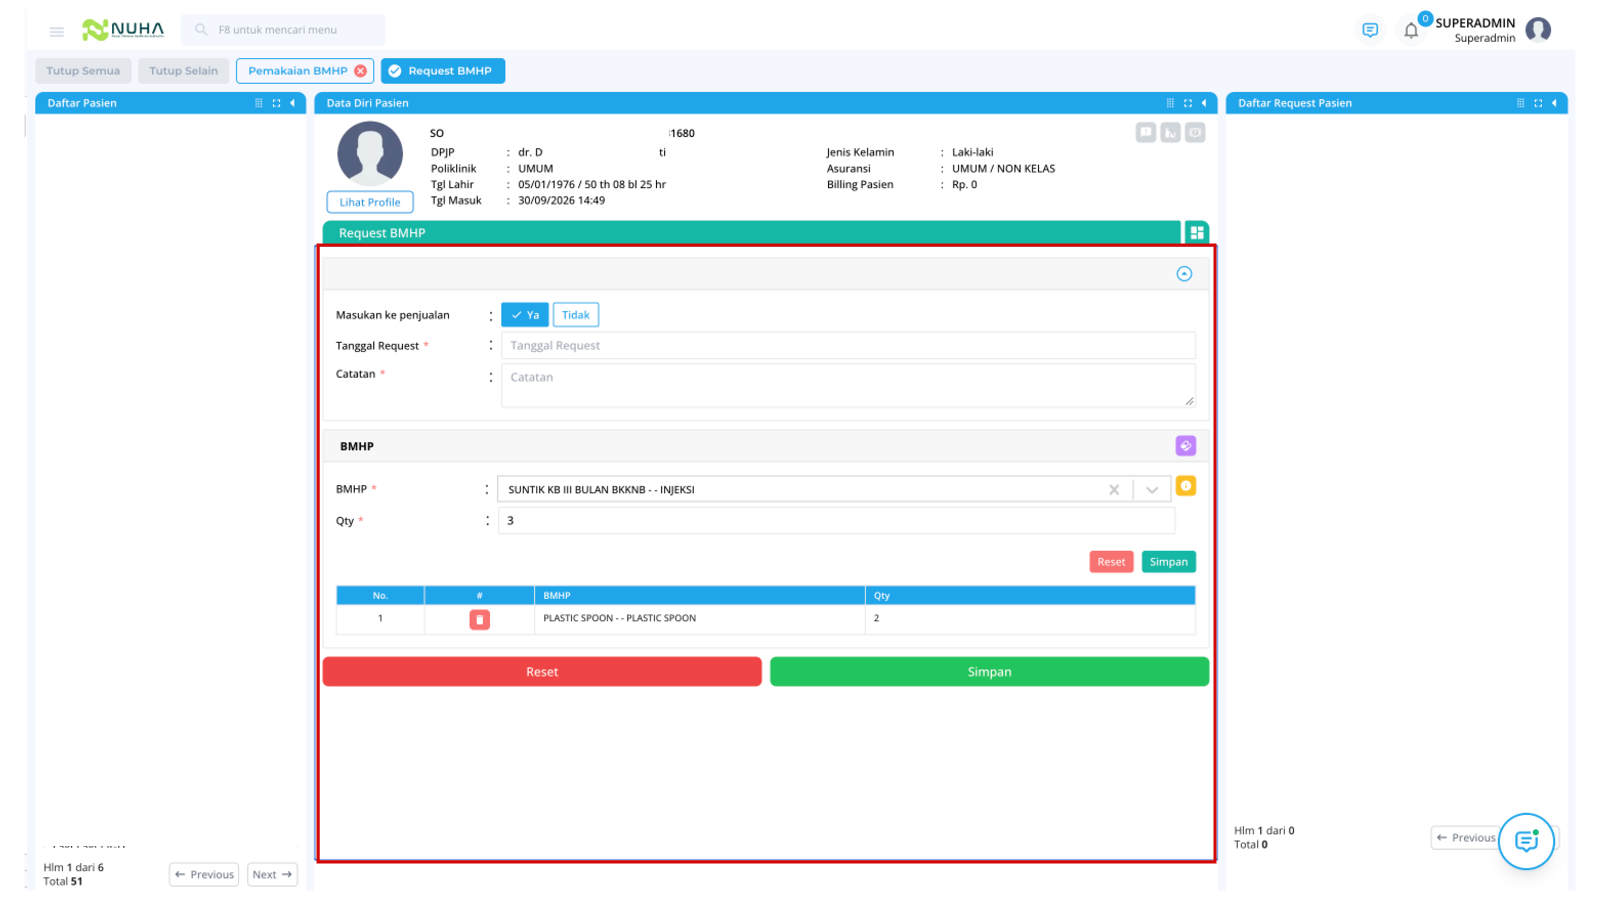Click the Superadmin avatar picture
Viewport: 1600px width, 900px height.
[x=1538, y=30]
